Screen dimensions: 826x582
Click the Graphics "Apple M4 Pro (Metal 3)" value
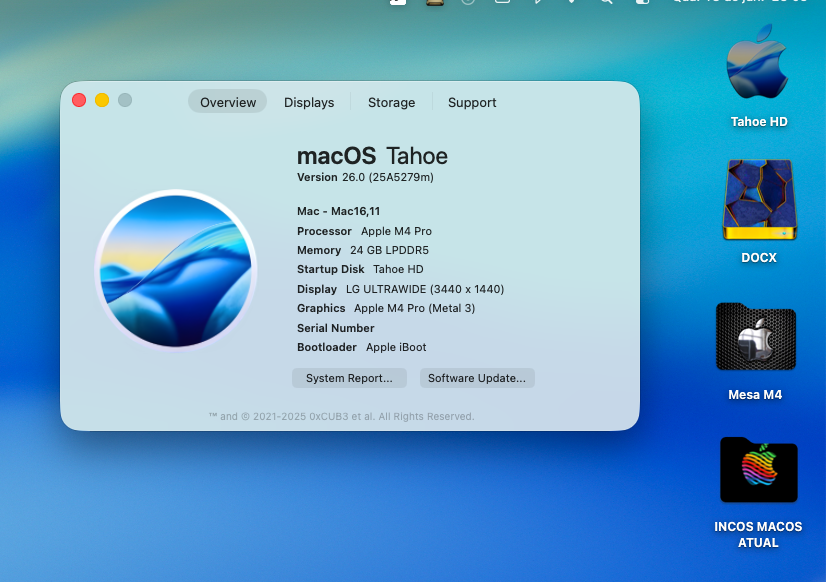[x=415, y=308]
